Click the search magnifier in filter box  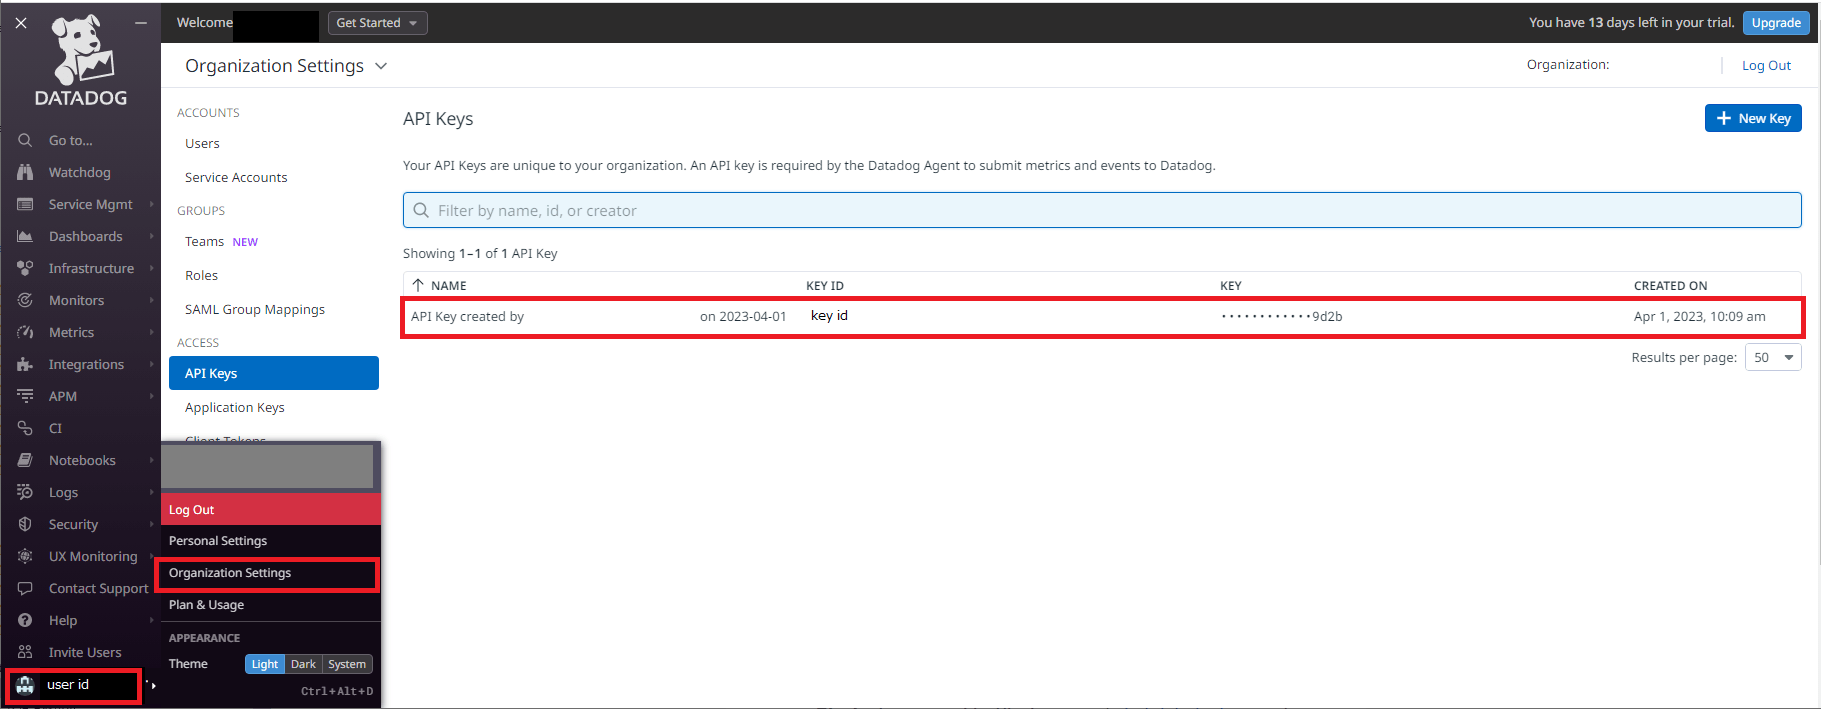(421, 210)
